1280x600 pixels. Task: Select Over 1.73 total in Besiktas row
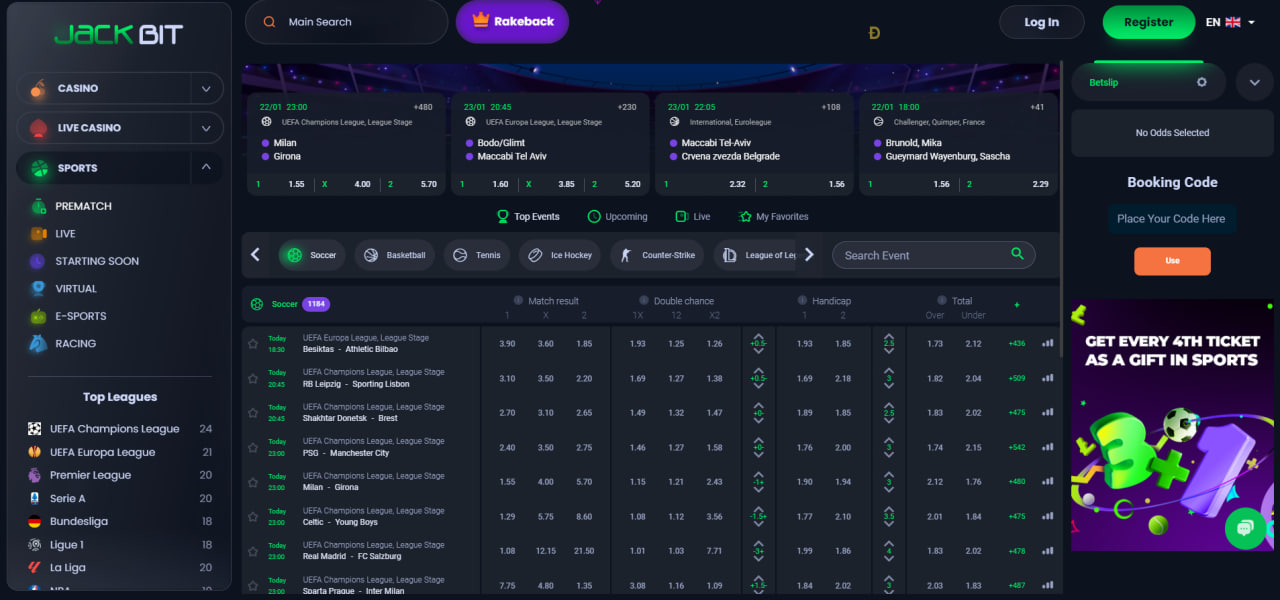point(935,343)
